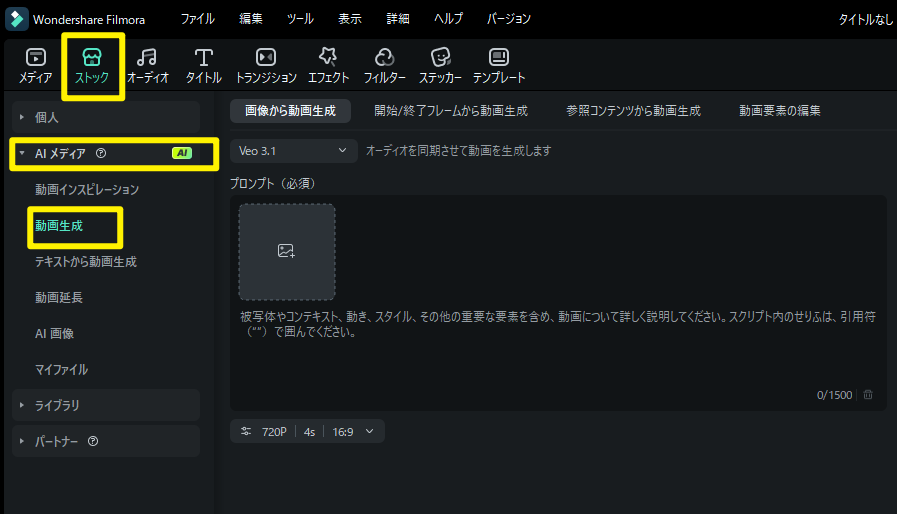Select 動画延長 in sidebar
This screenshot has height=514, width=897.
(x=59, y=298)
